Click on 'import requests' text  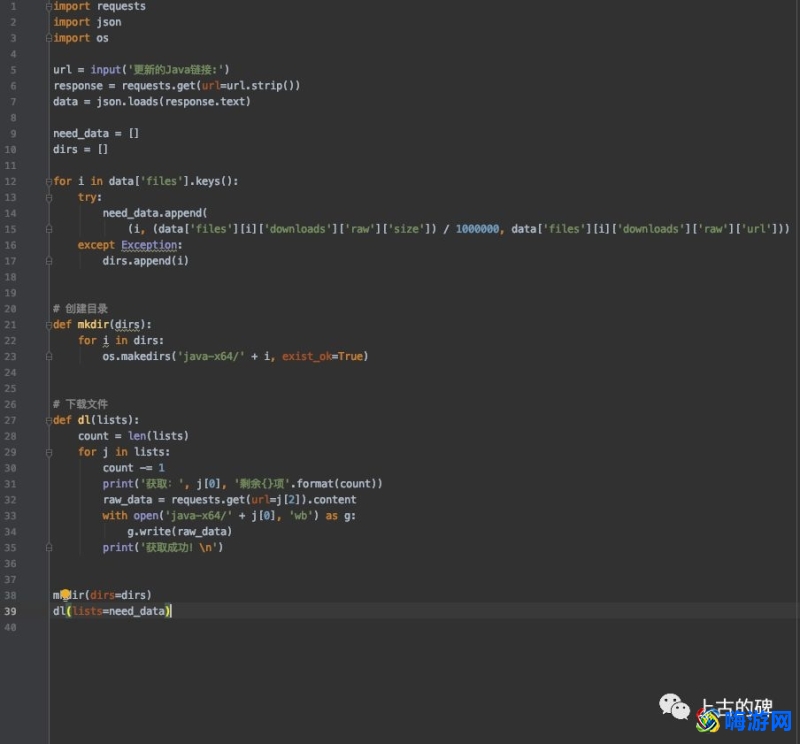(99, 7)
